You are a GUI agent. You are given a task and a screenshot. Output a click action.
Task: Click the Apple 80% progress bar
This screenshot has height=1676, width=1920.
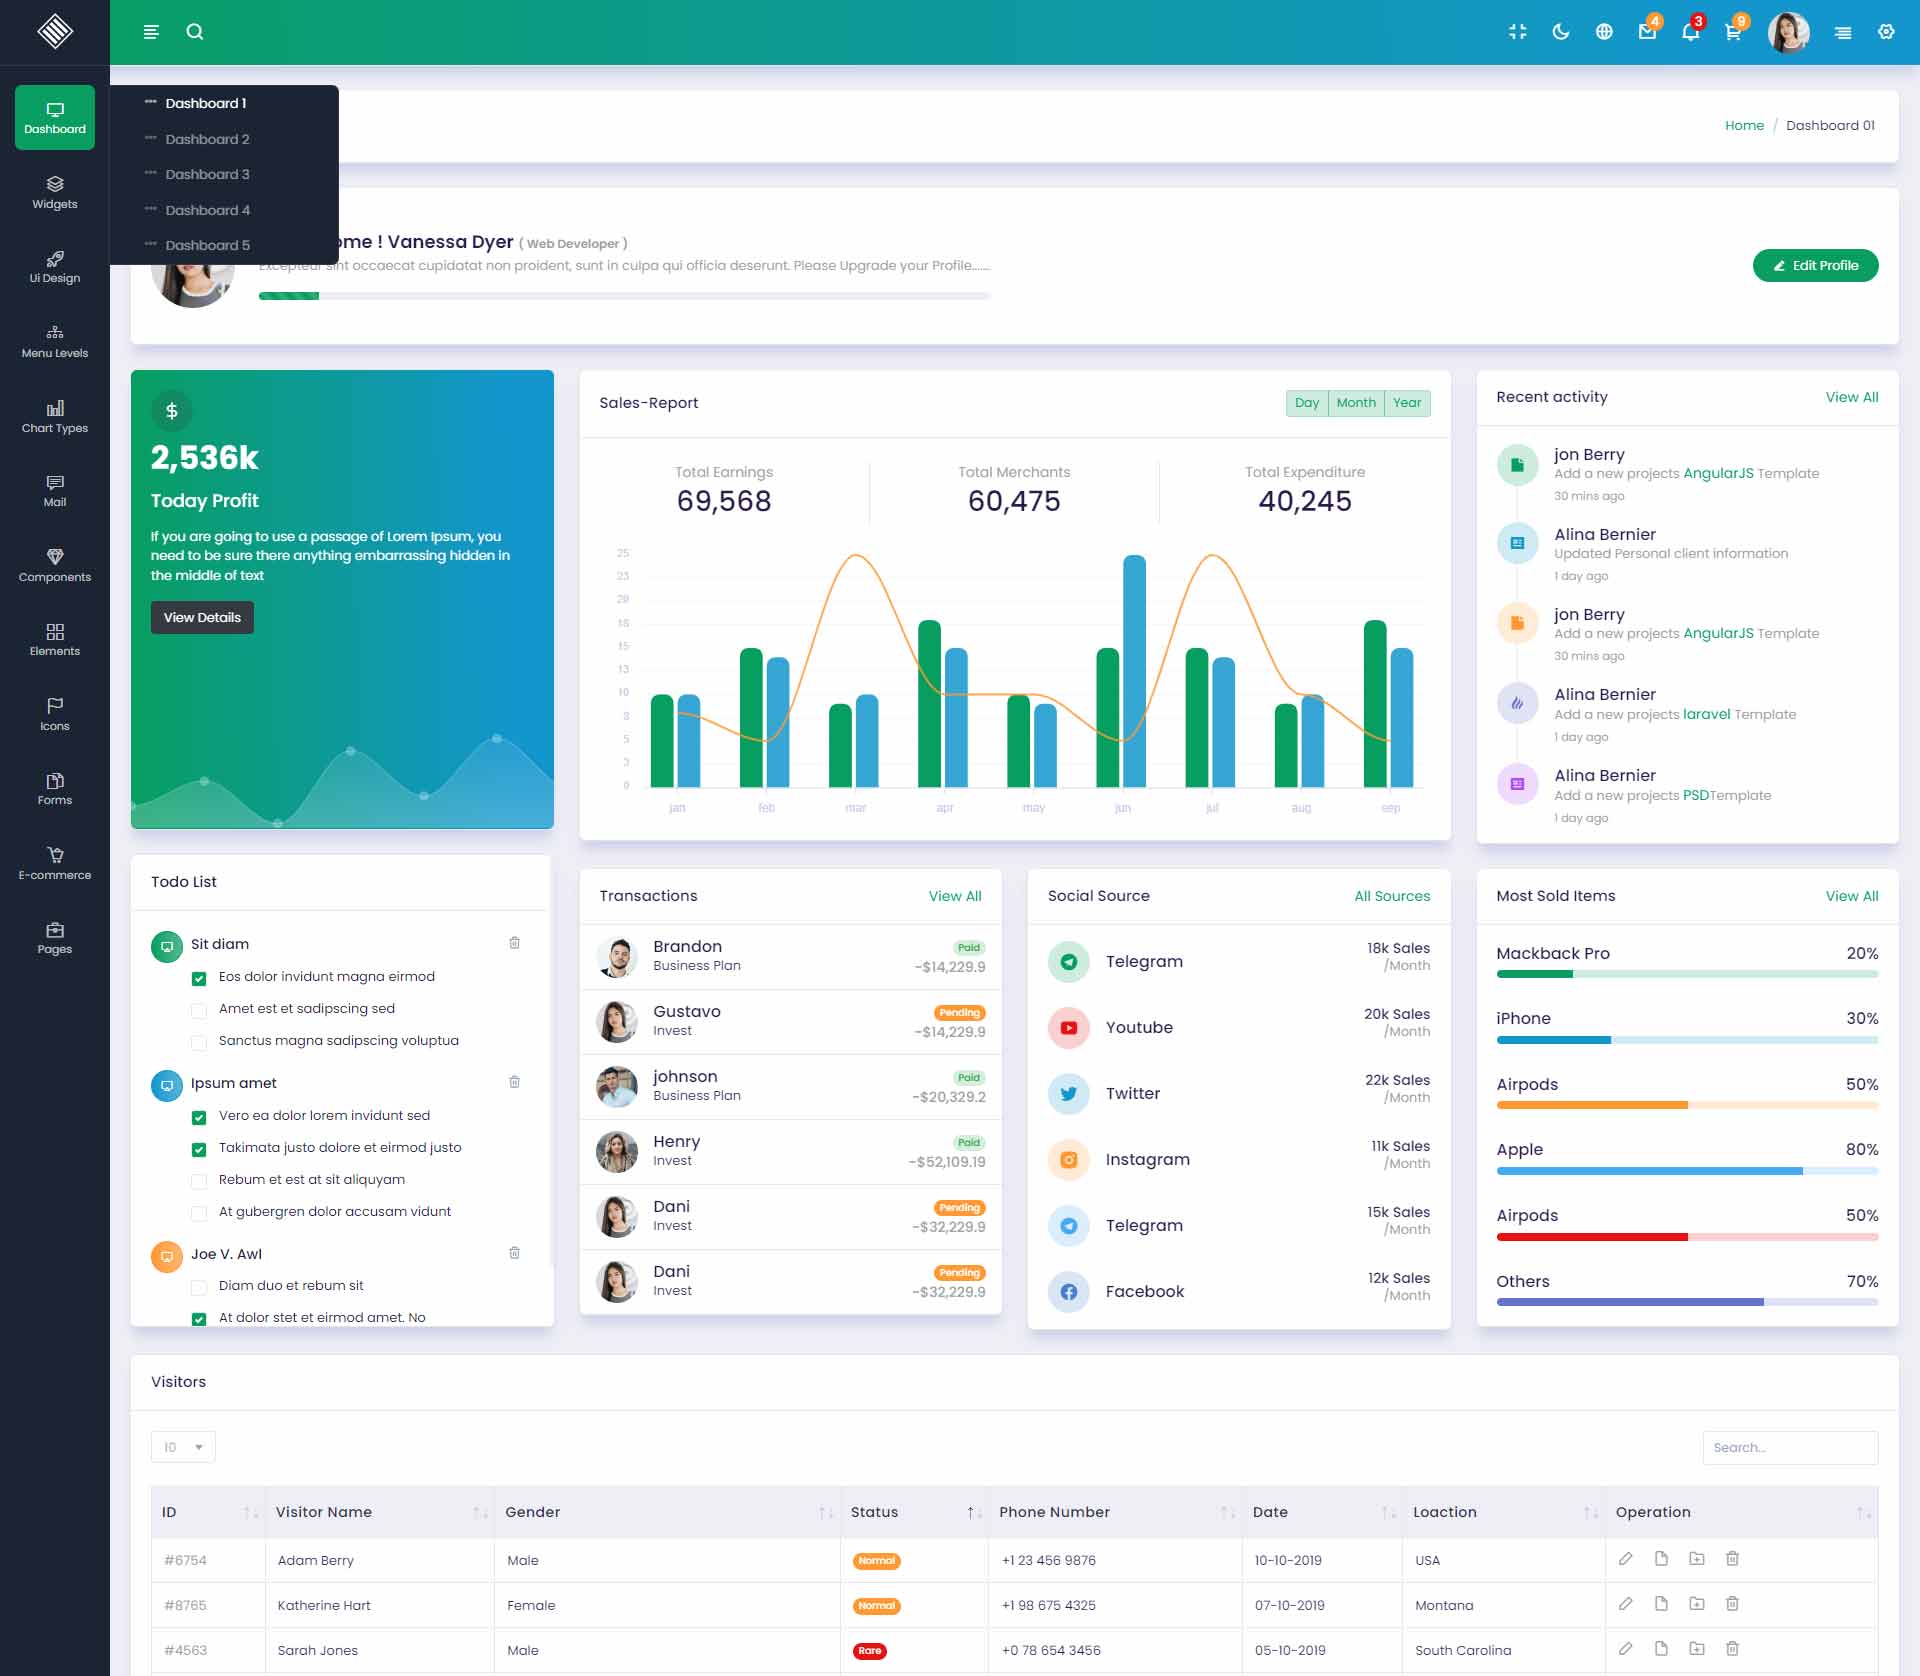1686,1171
